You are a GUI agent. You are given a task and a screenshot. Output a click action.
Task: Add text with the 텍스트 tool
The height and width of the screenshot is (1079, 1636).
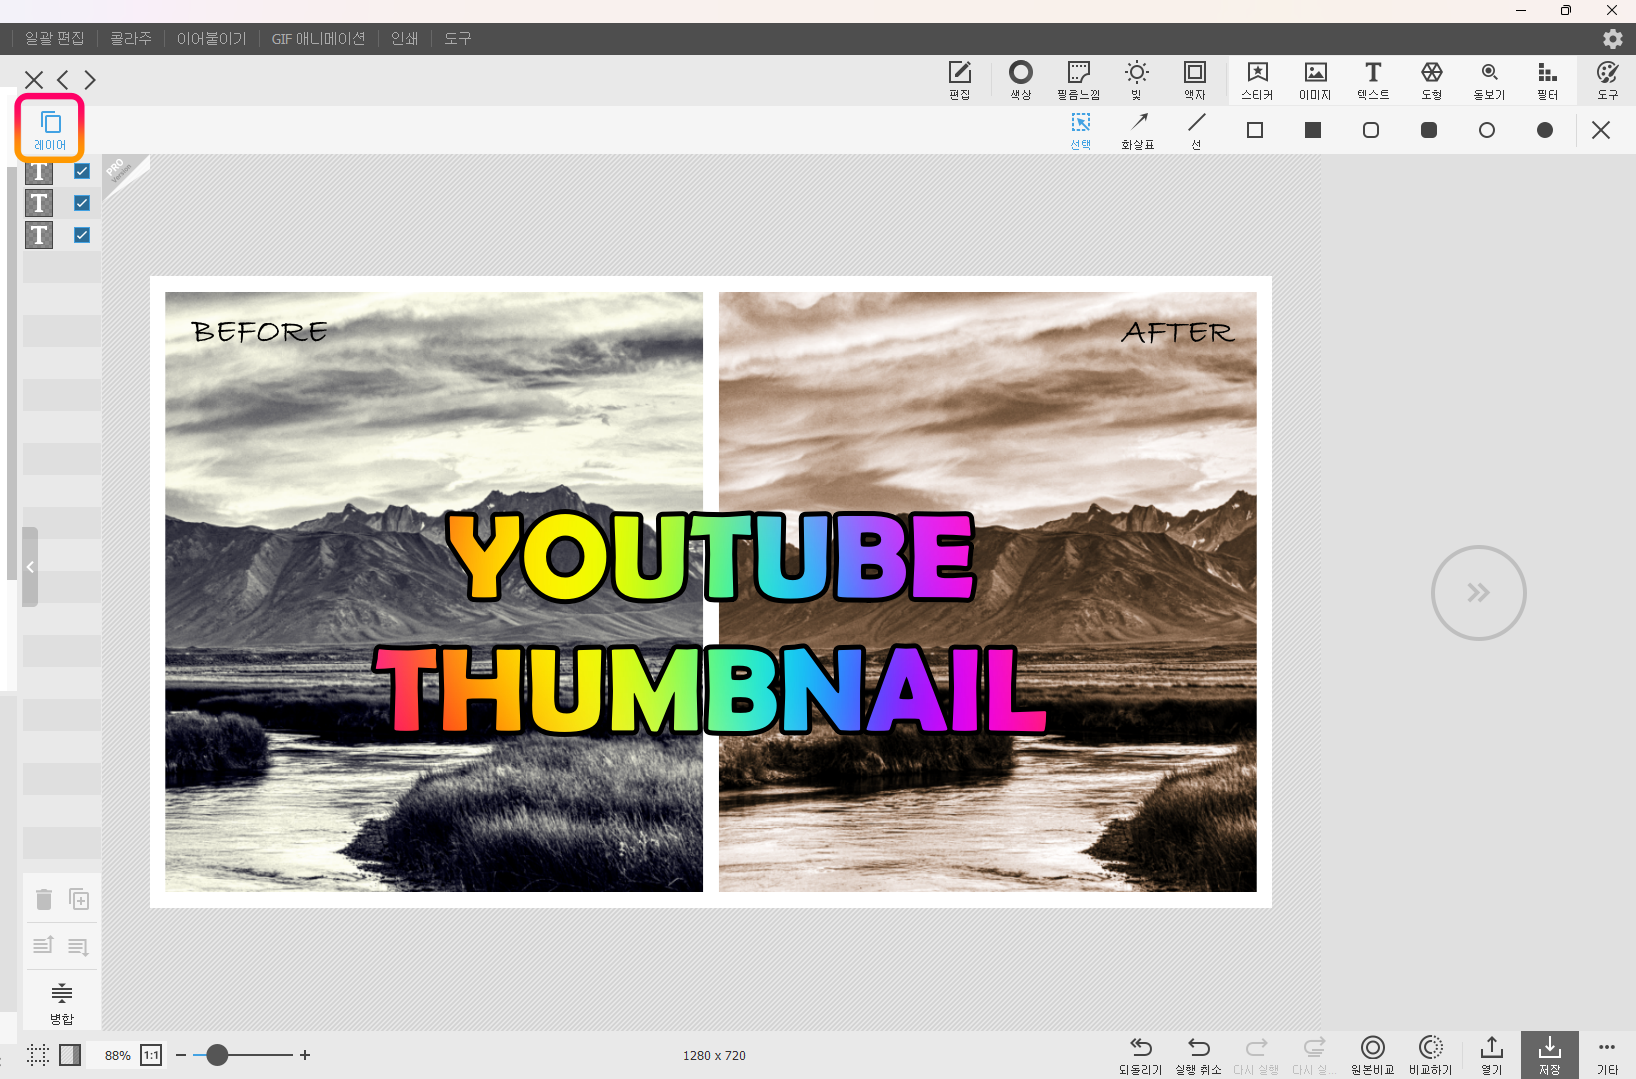point(1373,80)
